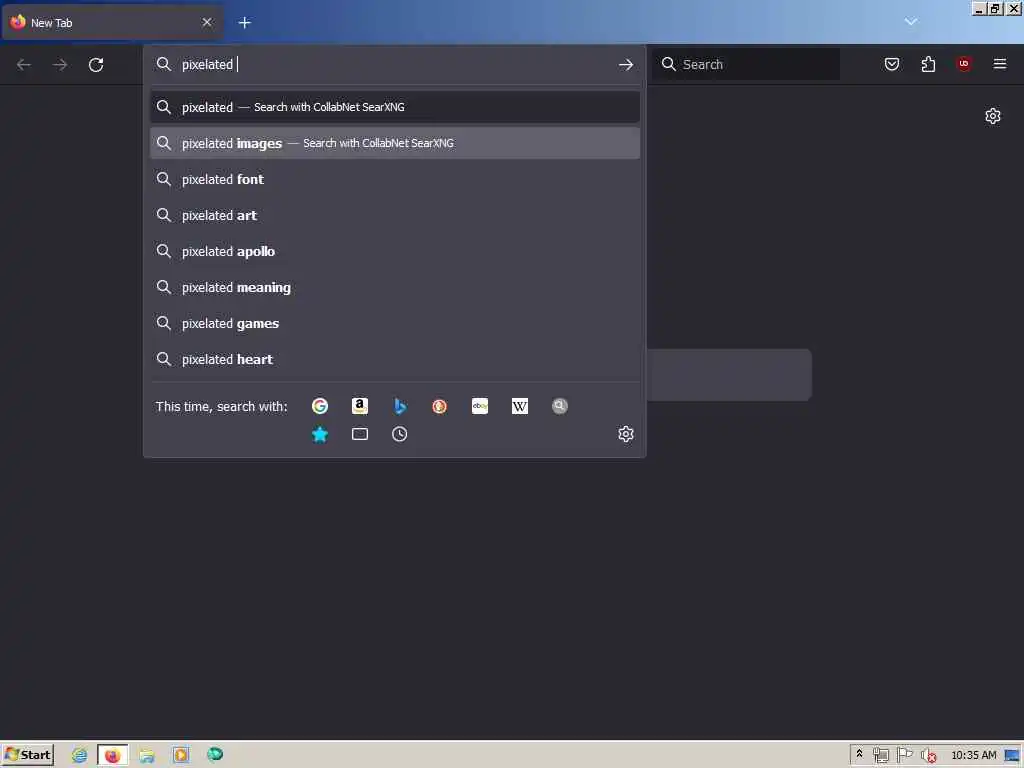Image resolution: width=1024 pixels, height=768 pixels.
Task: Search with the Bing engine icon
Action: [400, 406]
